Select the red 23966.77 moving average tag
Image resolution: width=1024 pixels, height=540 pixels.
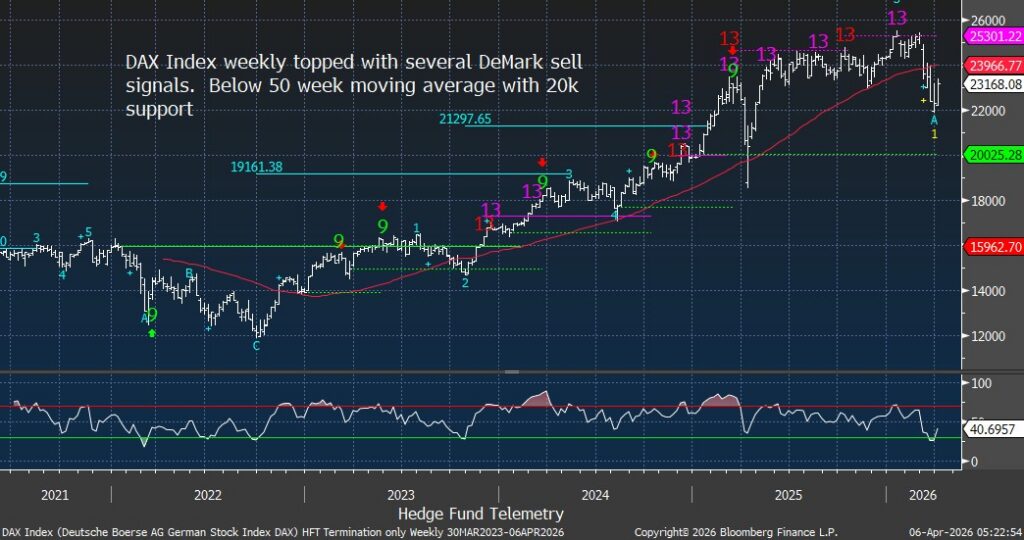(991, 66)
